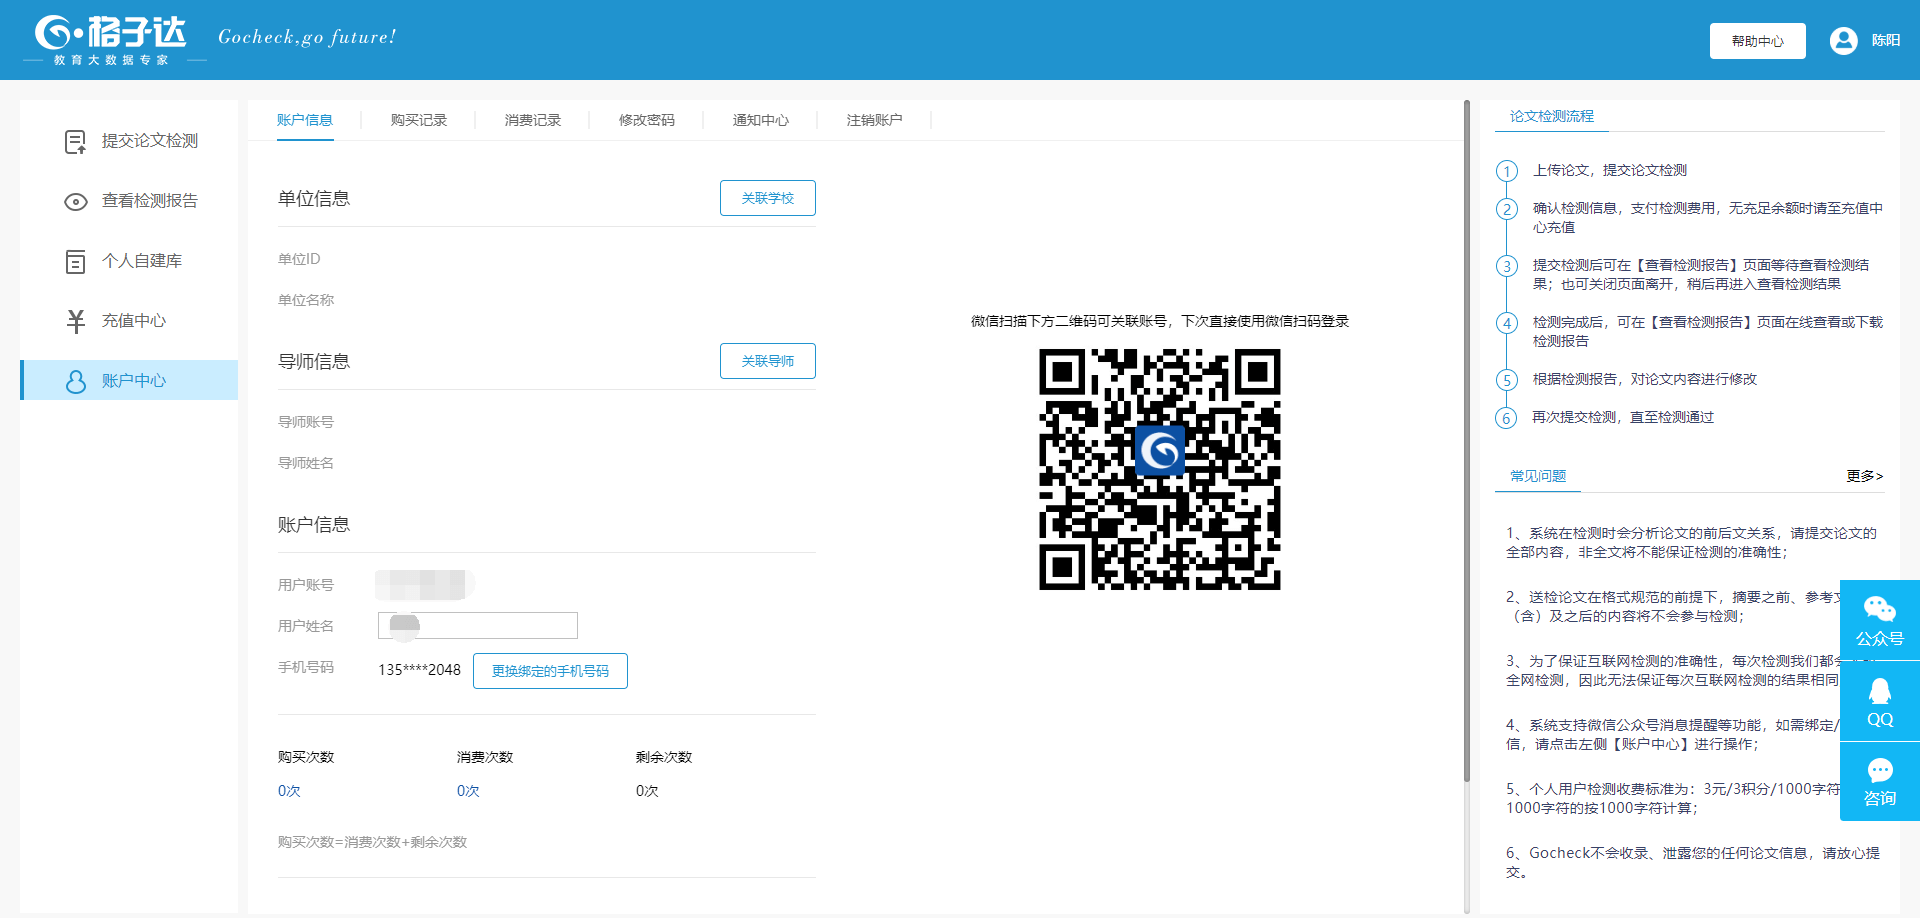This screenshot has height=918, width=1920.
Task: Switch to the 注销账户 tab
Action: (x=875, y=120)
